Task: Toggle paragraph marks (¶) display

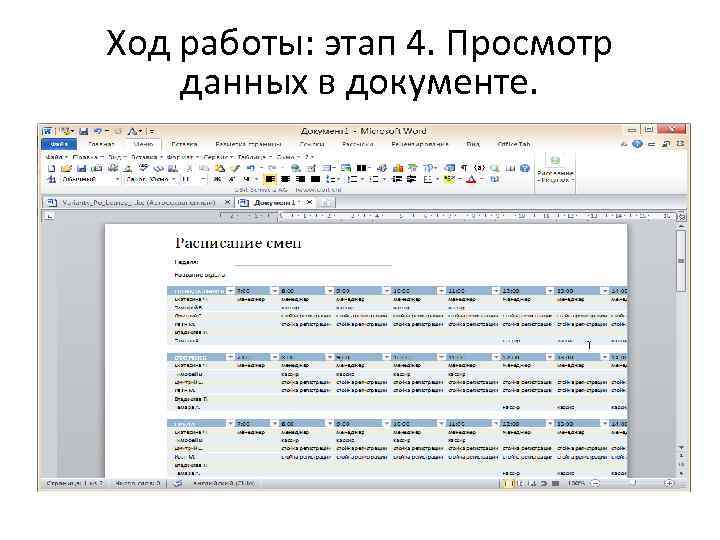Action: [464, 169]
